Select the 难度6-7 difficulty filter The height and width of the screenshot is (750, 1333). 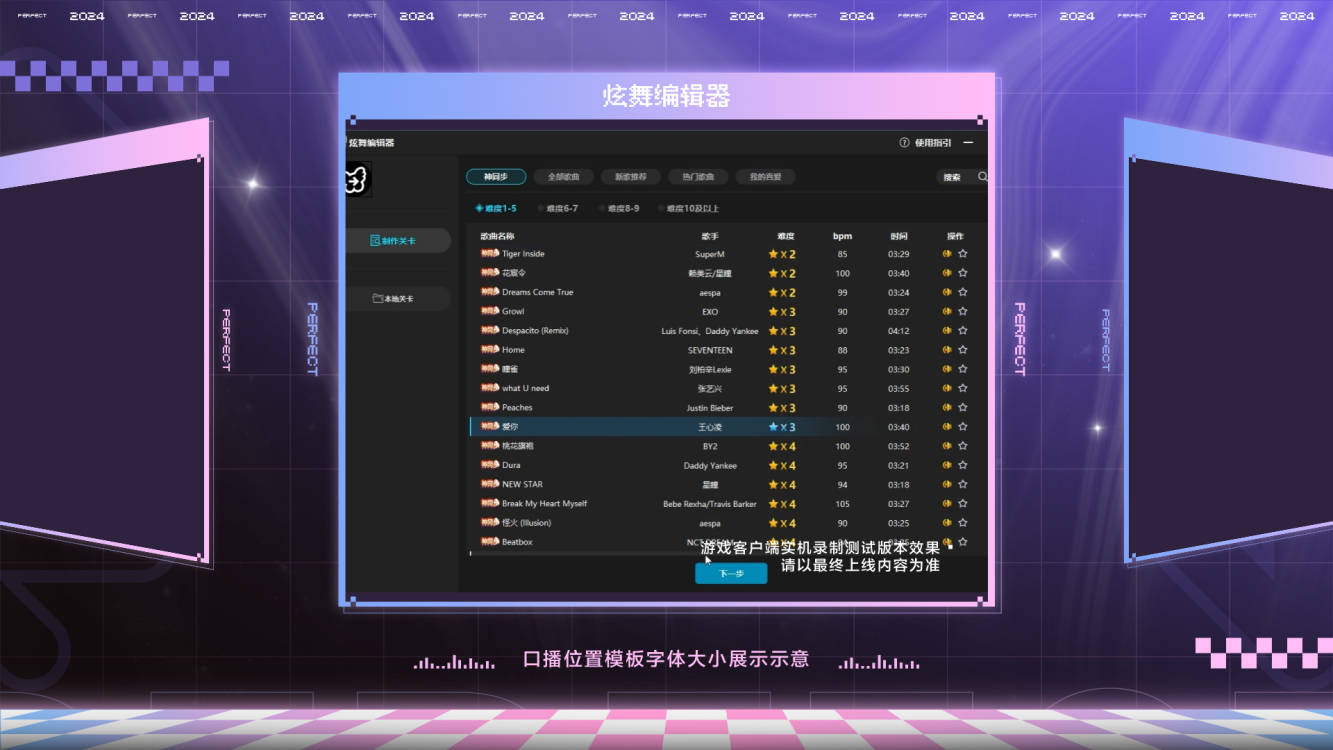pos(557,209)
